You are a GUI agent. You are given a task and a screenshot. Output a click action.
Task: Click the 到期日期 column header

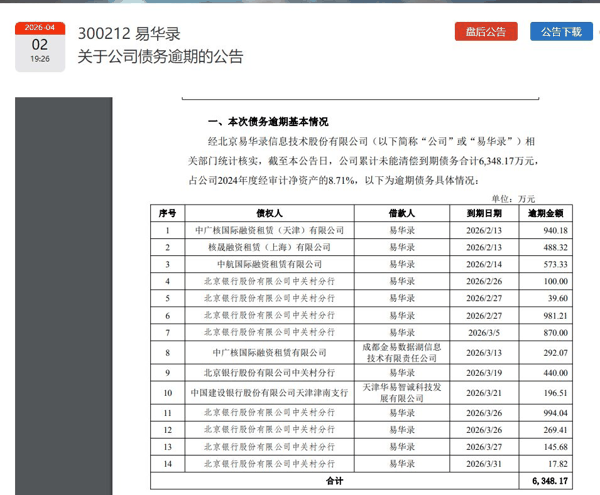[x=483, y=214]
